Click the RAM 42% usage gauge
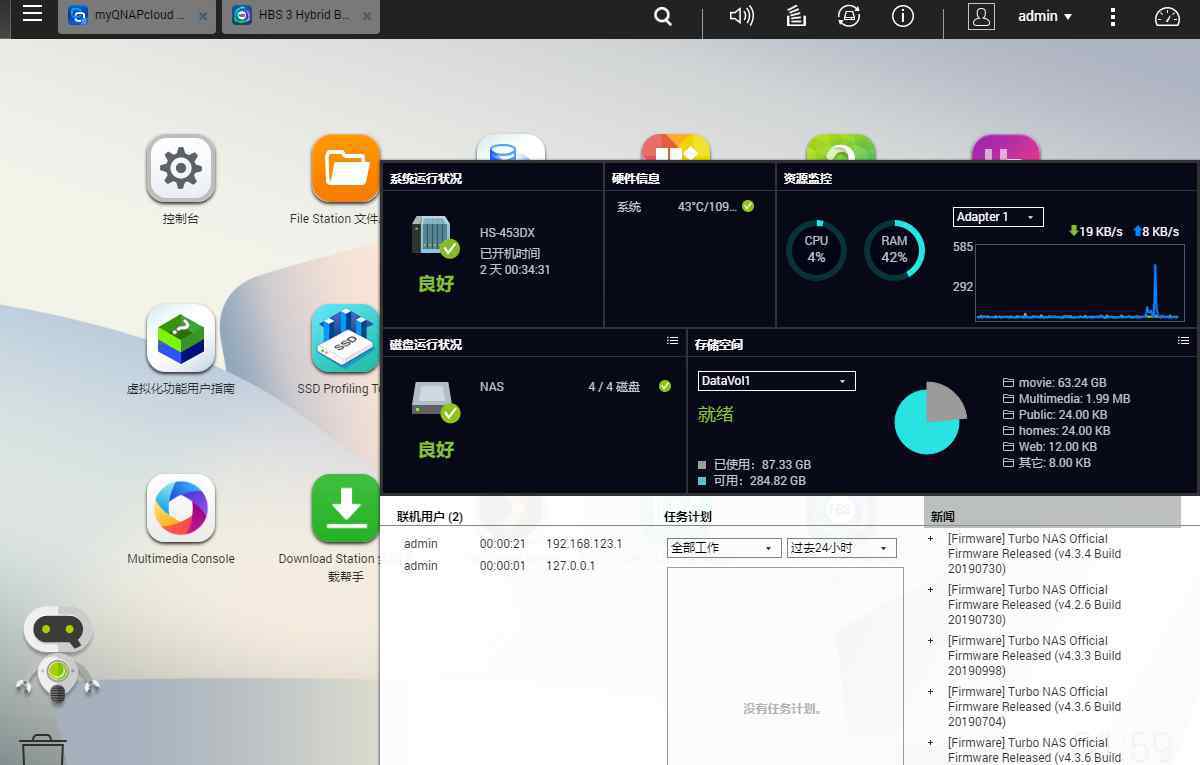 (x=894, y=250)
